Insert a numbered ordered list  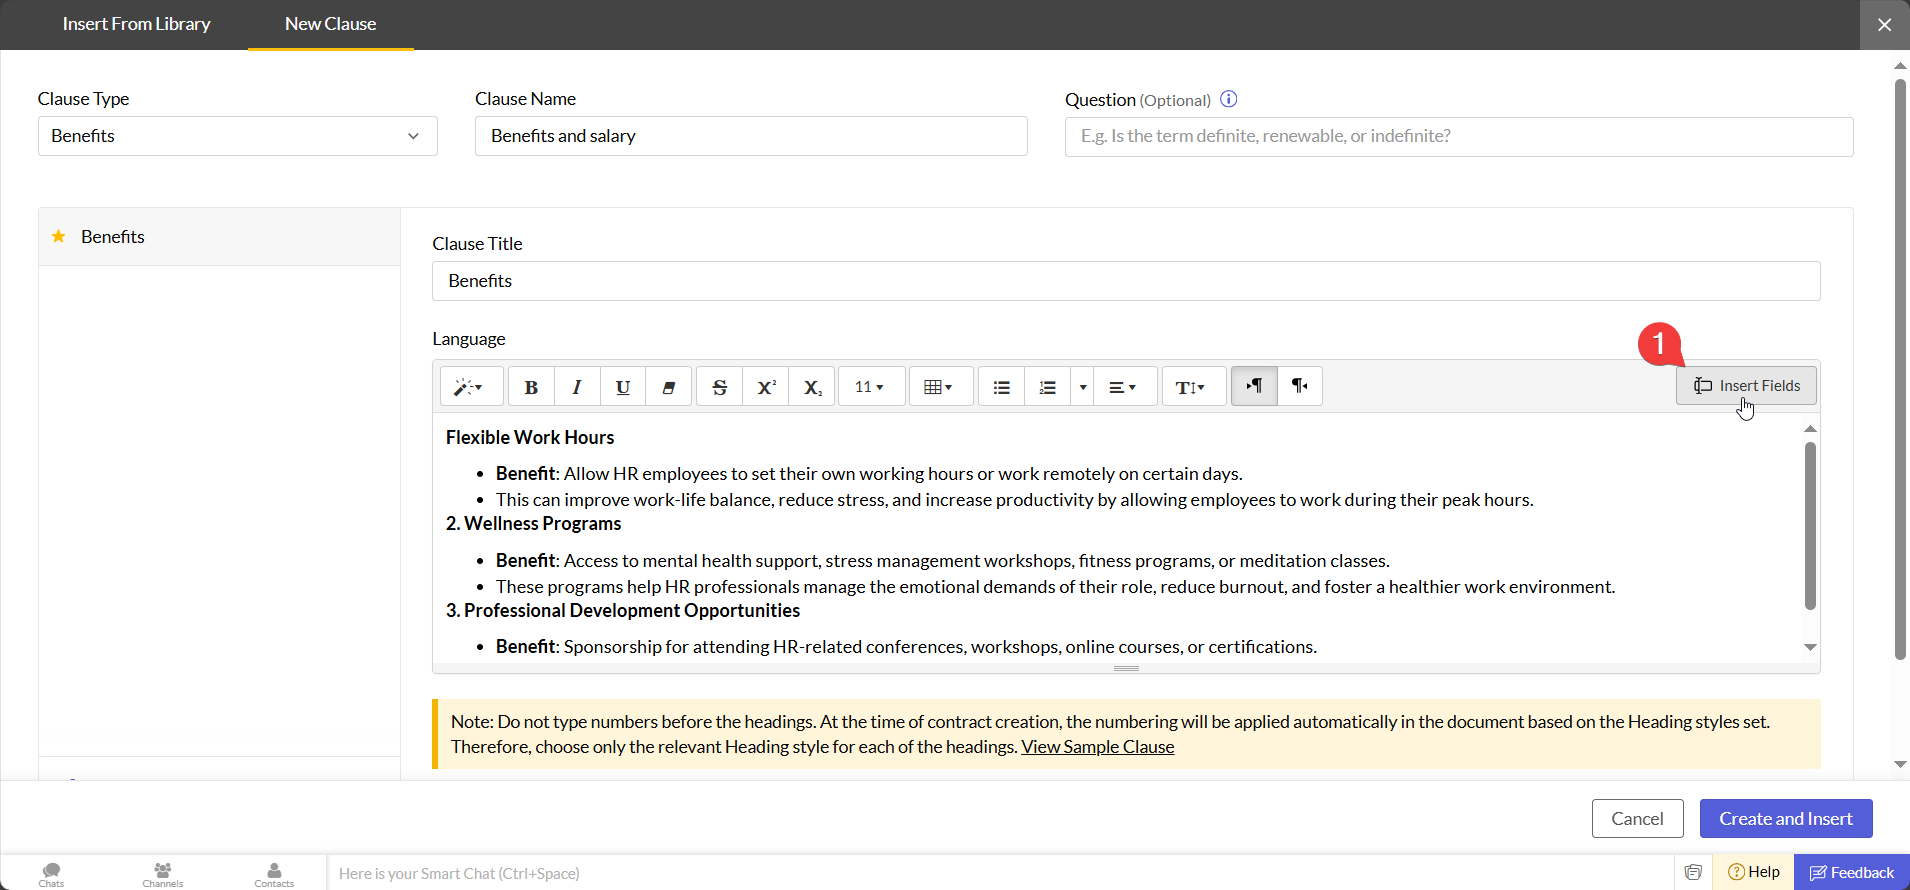tap(1047, 387)
